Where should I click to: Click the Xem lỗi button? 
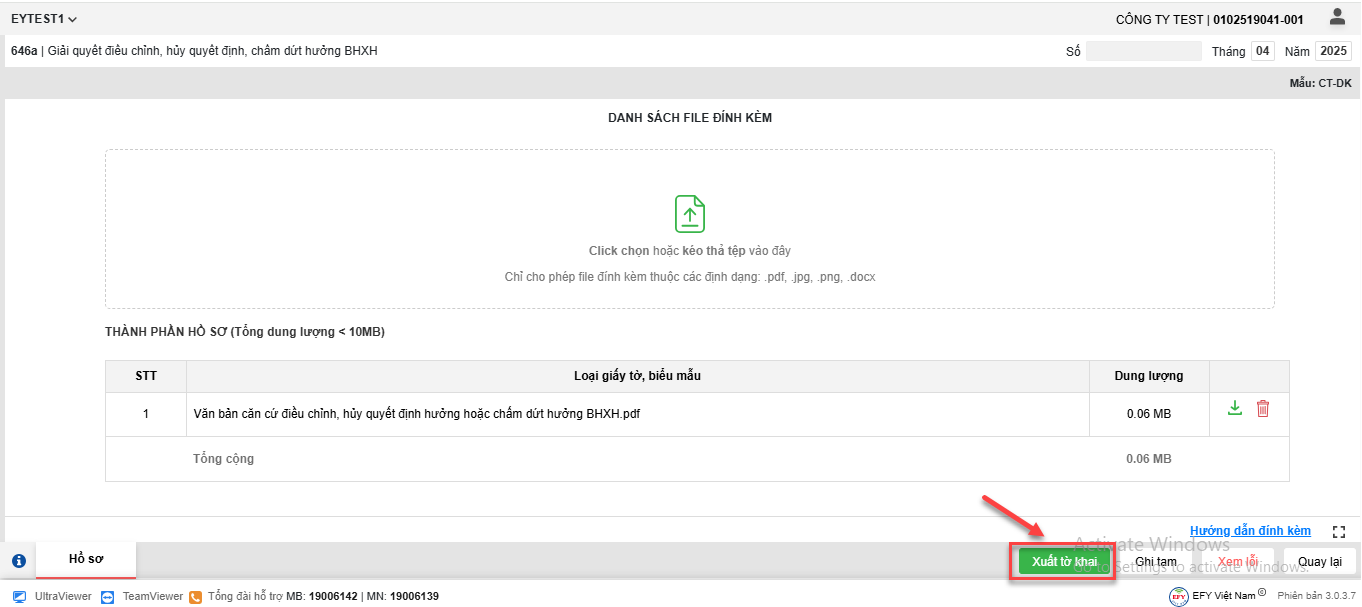pyautogui.click(x=1237, y=562)
